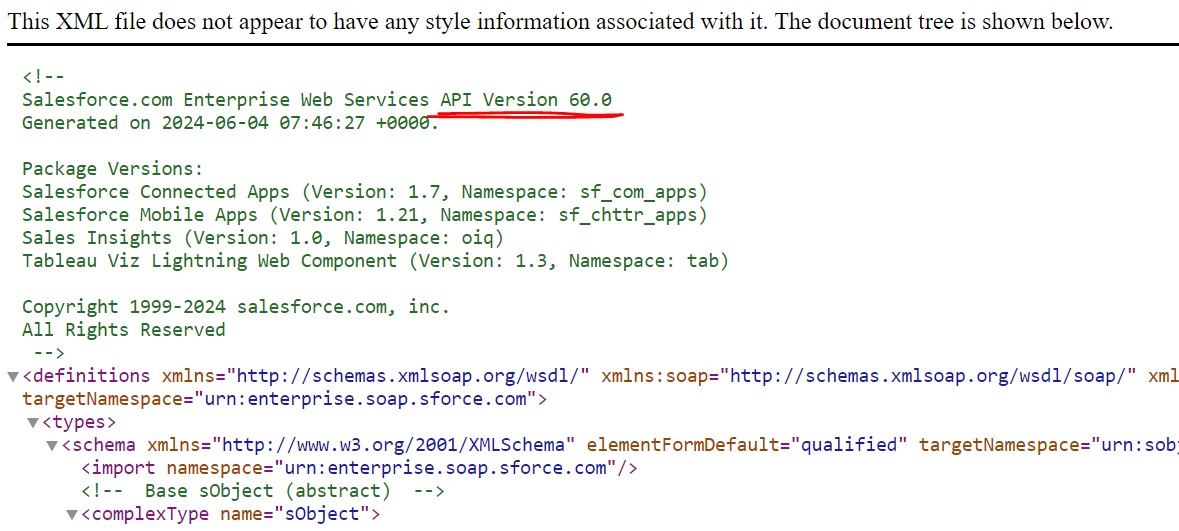Collapse the complexType sObject triangle
Image resolution: width=1179 pixels, height=531 pixels.
tap(72, 515)
